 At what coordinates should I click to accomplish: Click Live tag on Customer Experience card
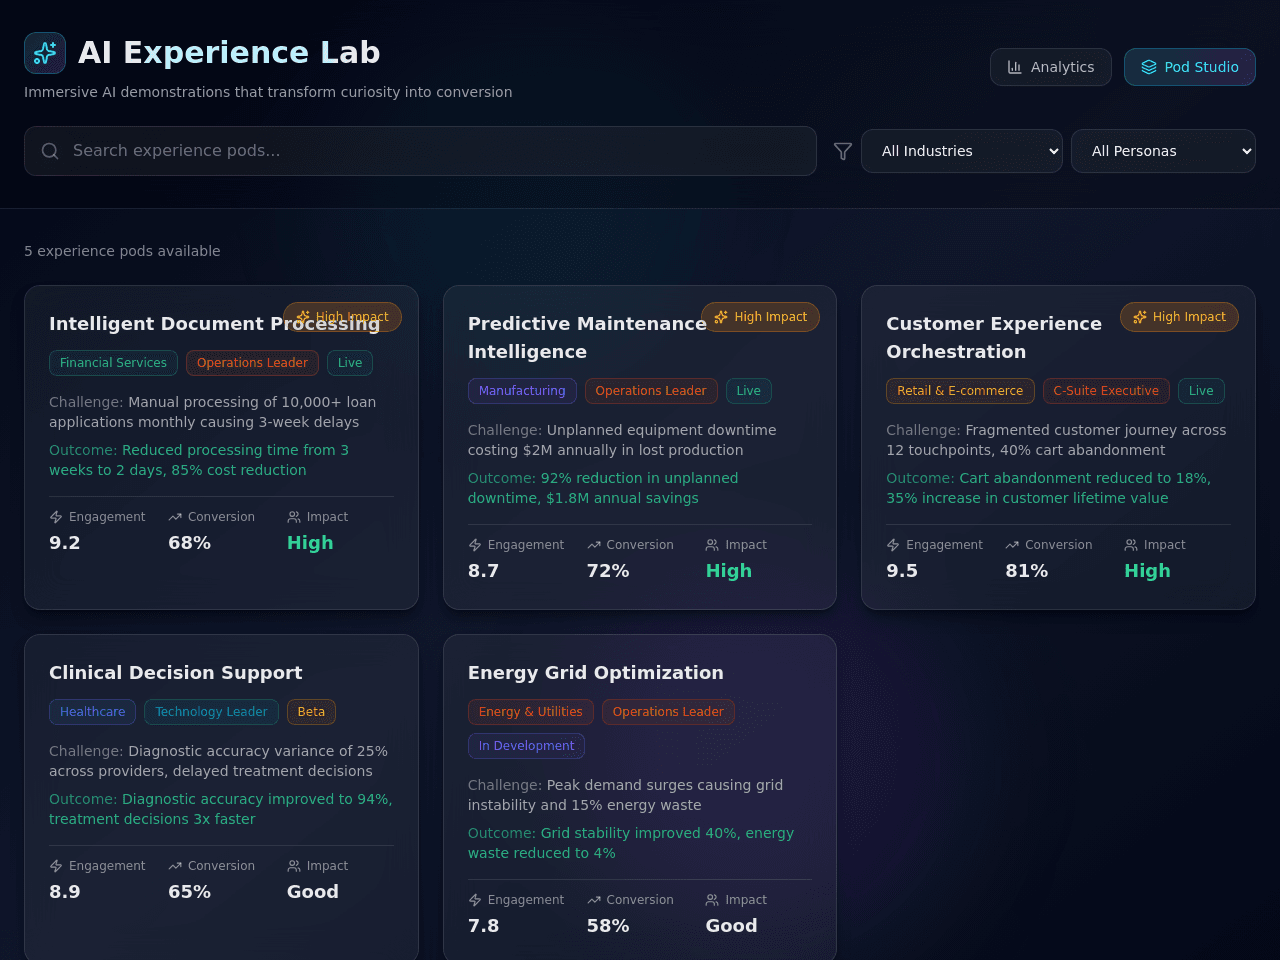1201,391
